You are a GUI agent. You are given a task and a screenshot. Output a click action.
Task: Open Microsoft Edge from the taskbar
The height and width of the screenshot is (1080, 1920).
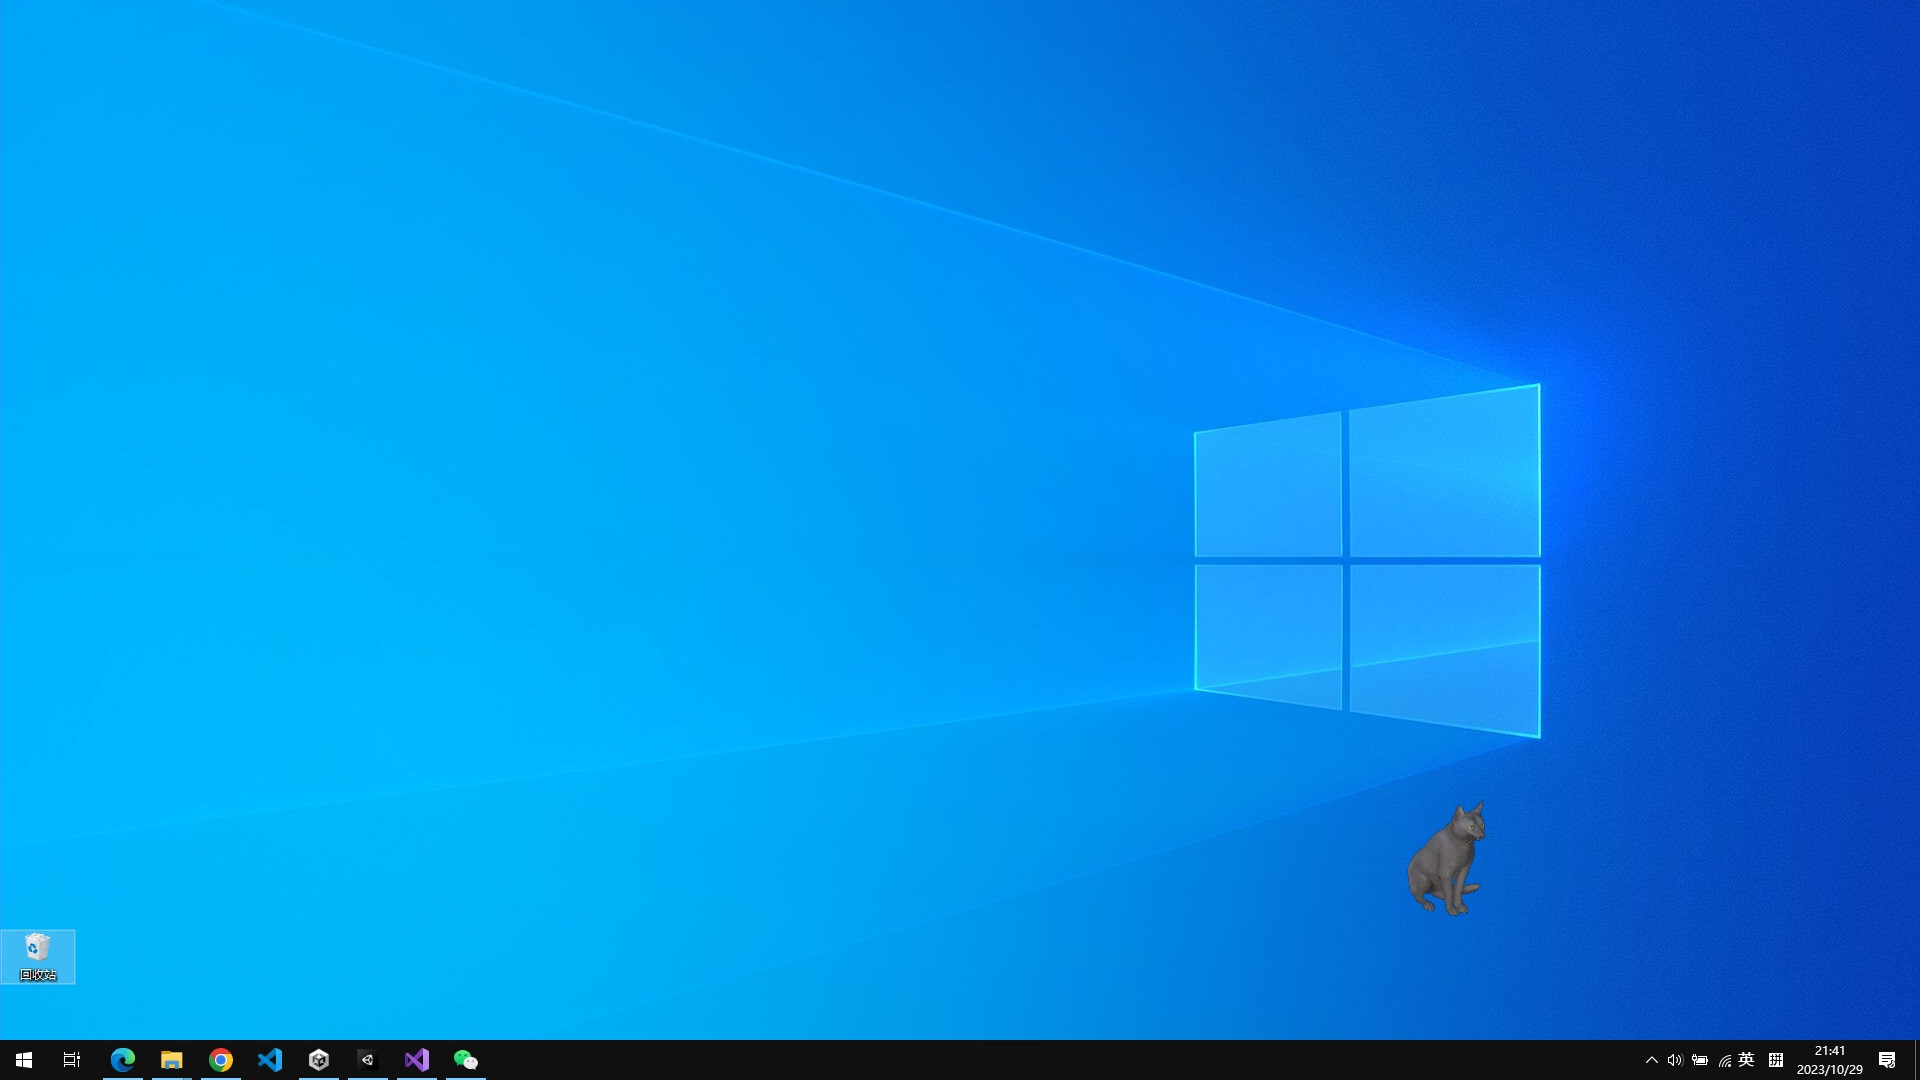[123, 1059]
